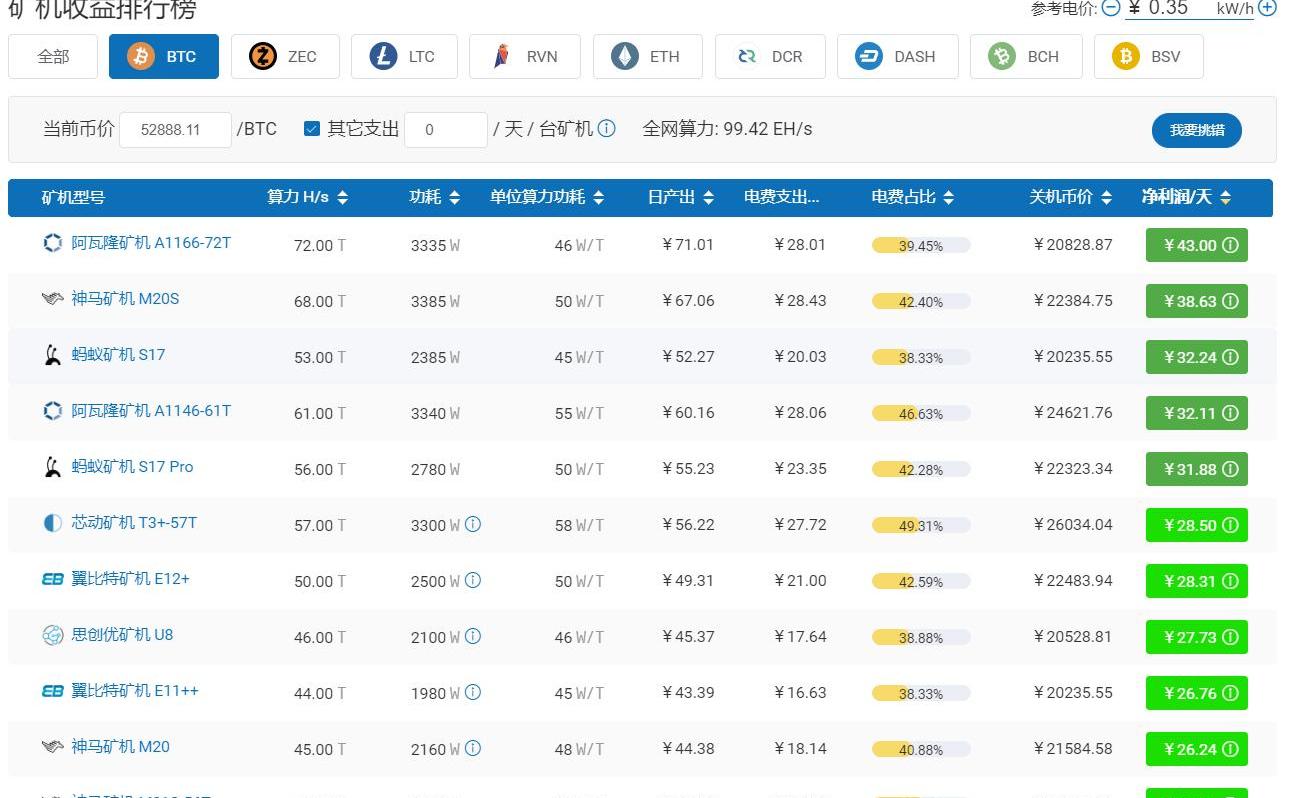Image resolution: width=1304 pixels, height=798 pixels.
Task: Sort table by 净利润/天 column
Action: point(1186,197)
